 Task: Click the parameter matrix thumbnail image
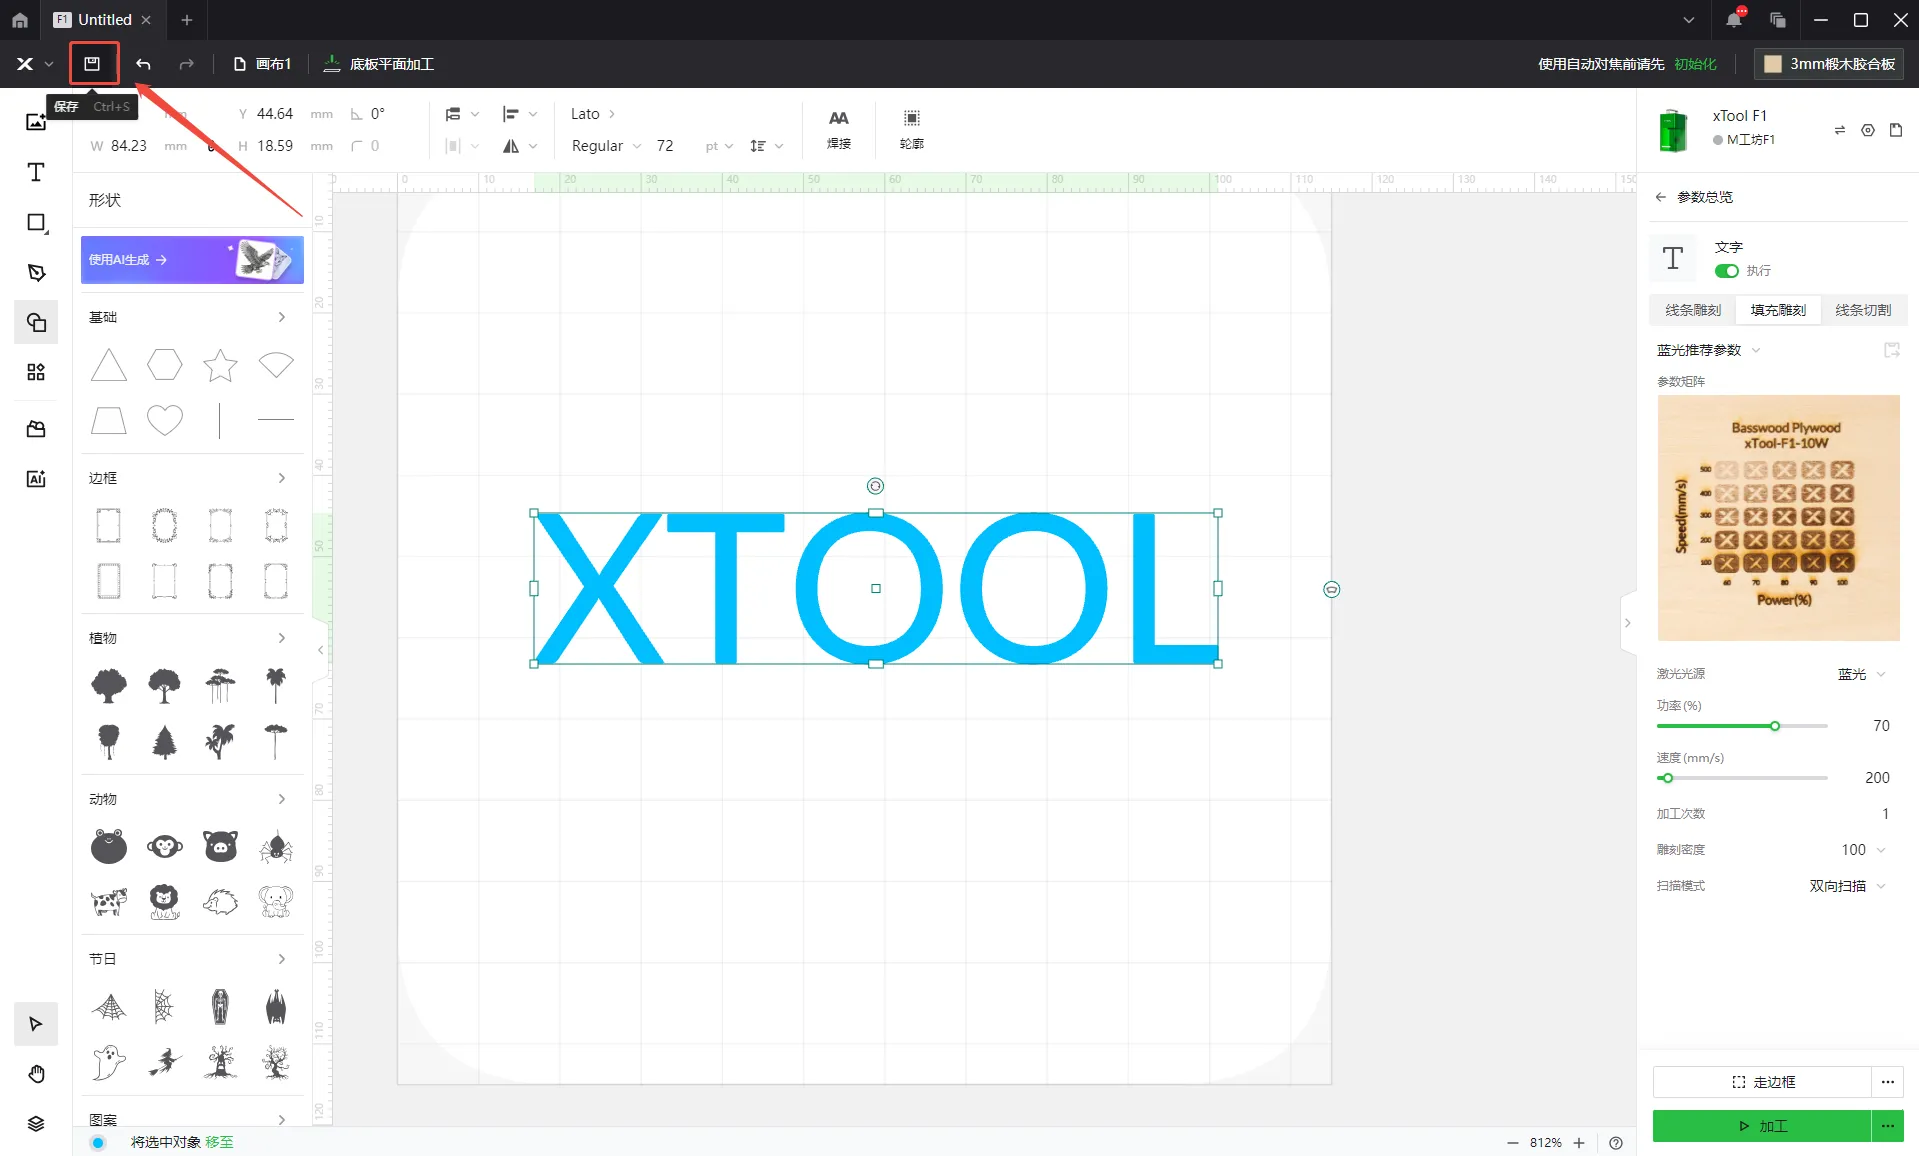click(1778, 518)
